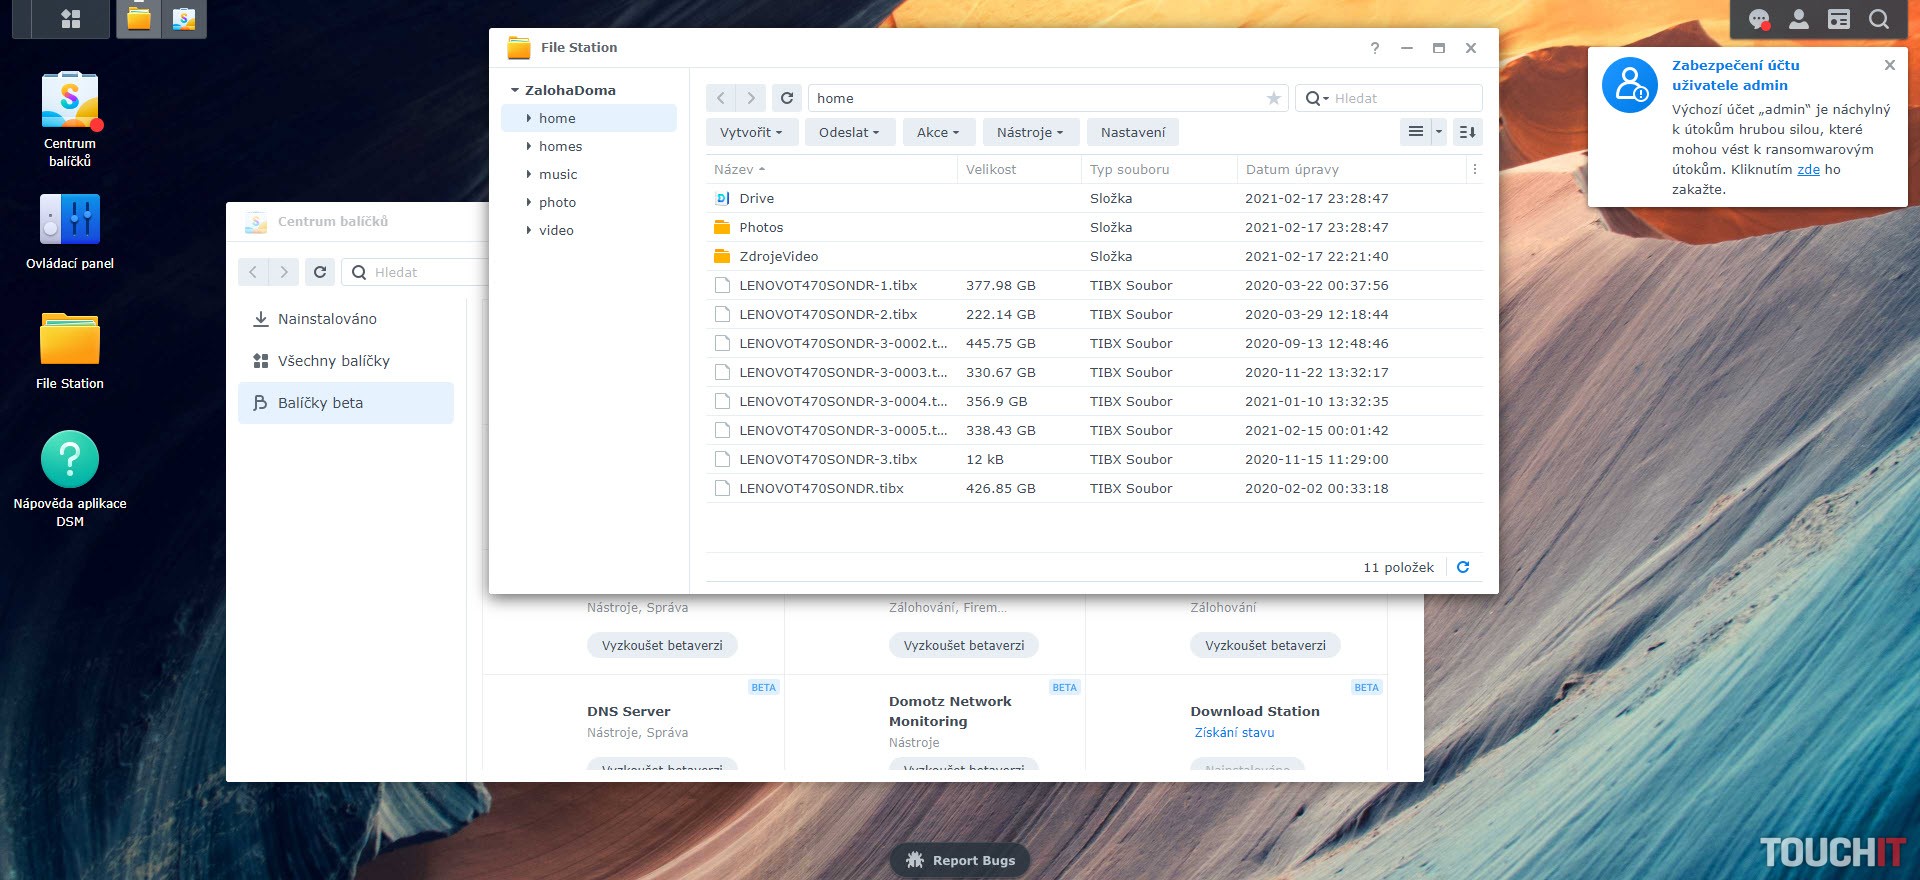Open the DSM Main Menu grid icon
1920x880 pixels.
tap(70, 19)
